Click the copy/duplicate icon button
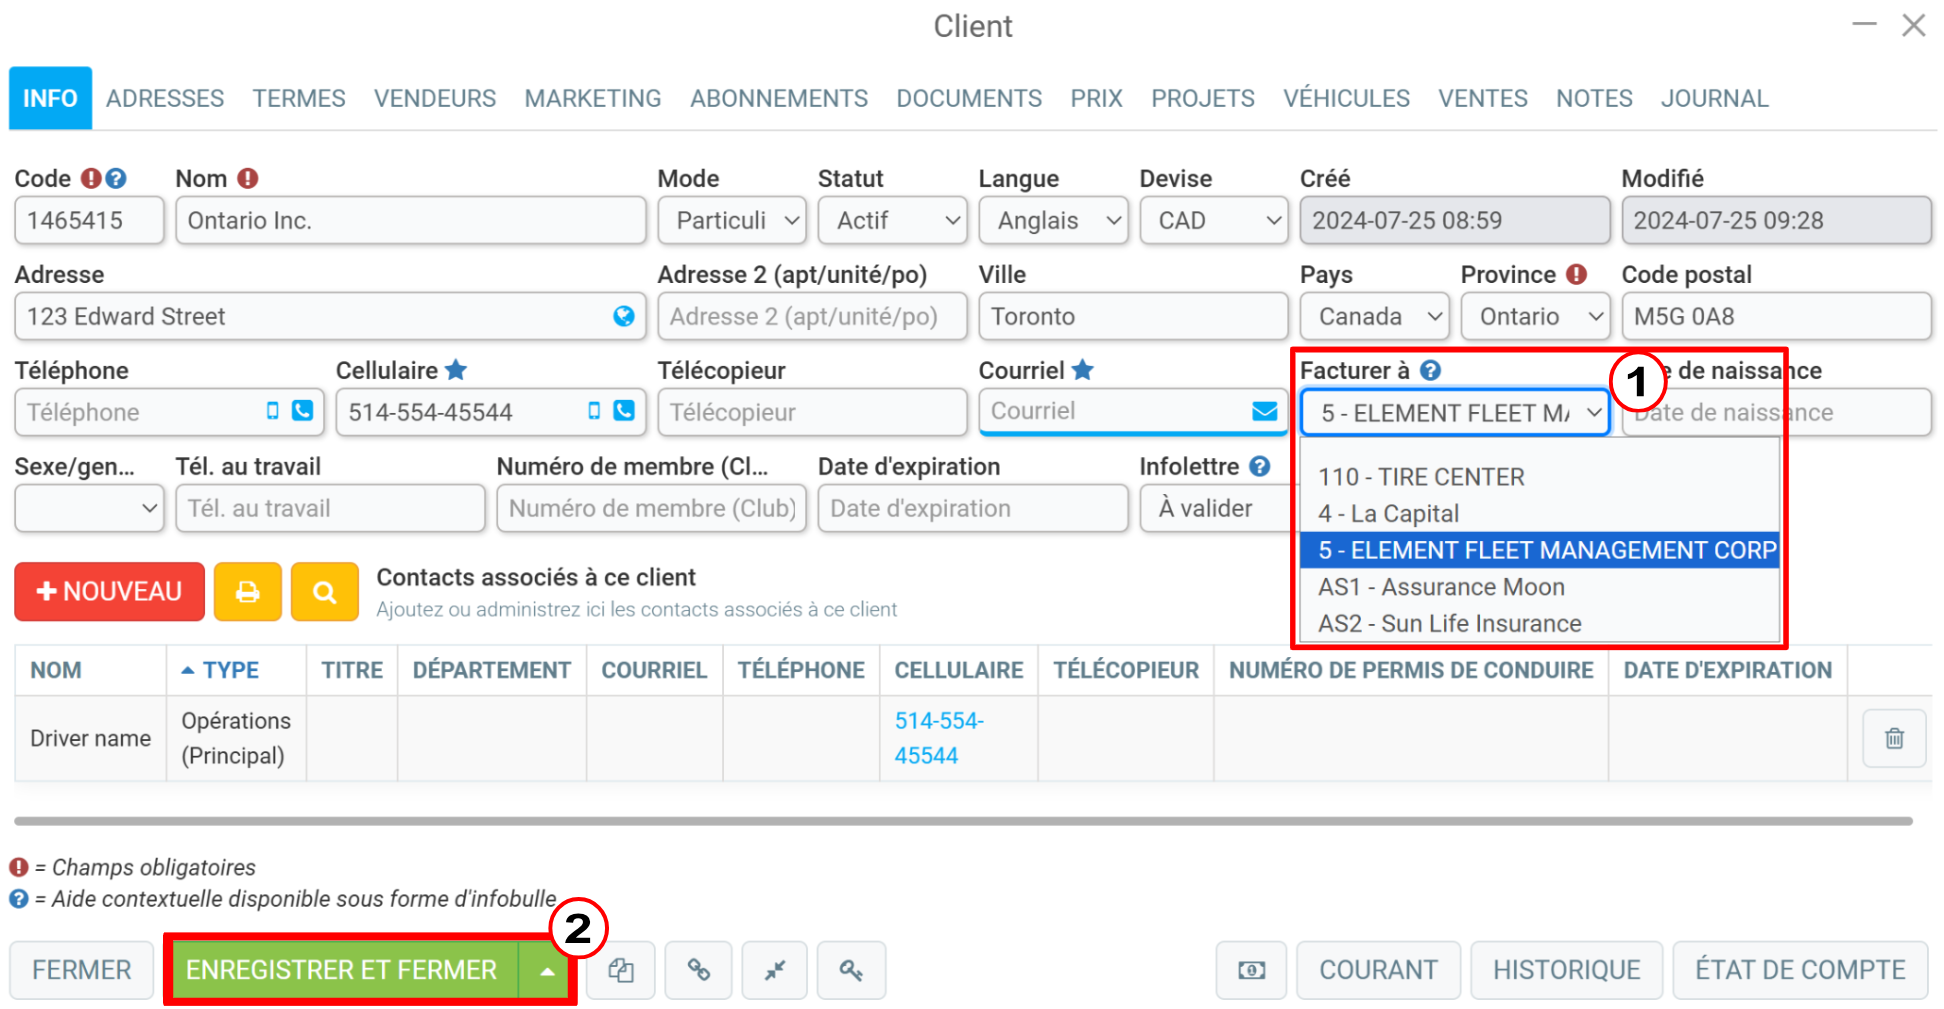This screenshot has width=1944, height=1009. (621, 970)
